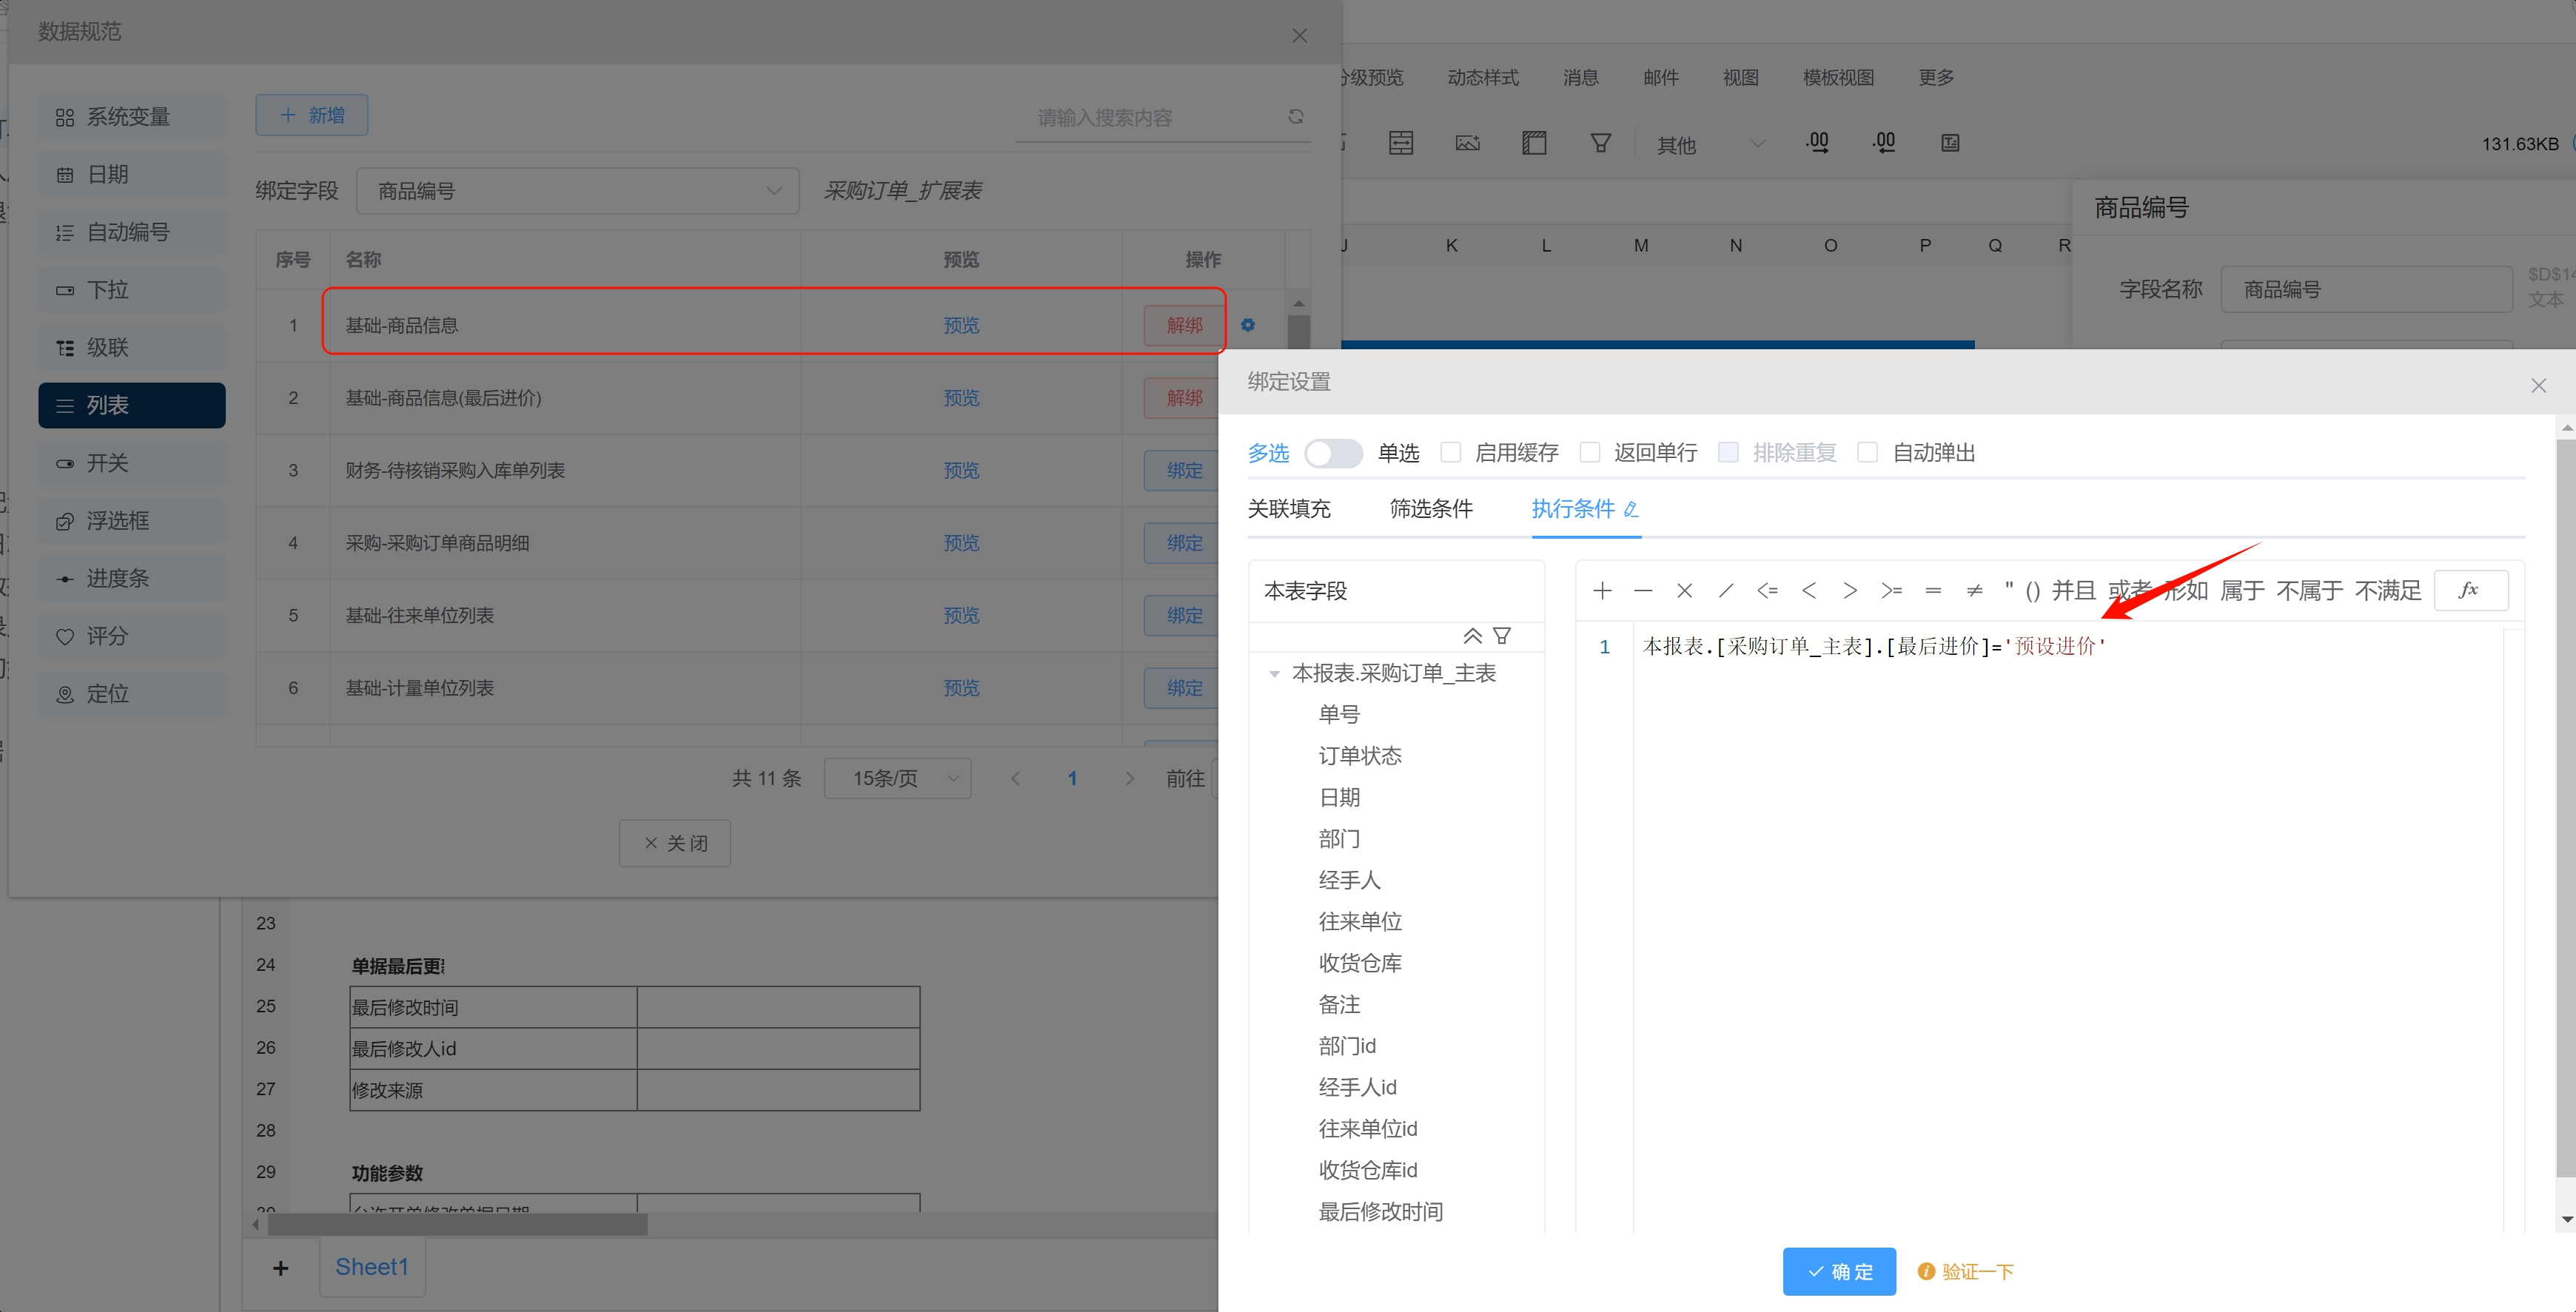This screenshot has height=1312, width=2576.
Task: Click 解绑 for 基础-商品信息
Action: tap(1184, 325)
